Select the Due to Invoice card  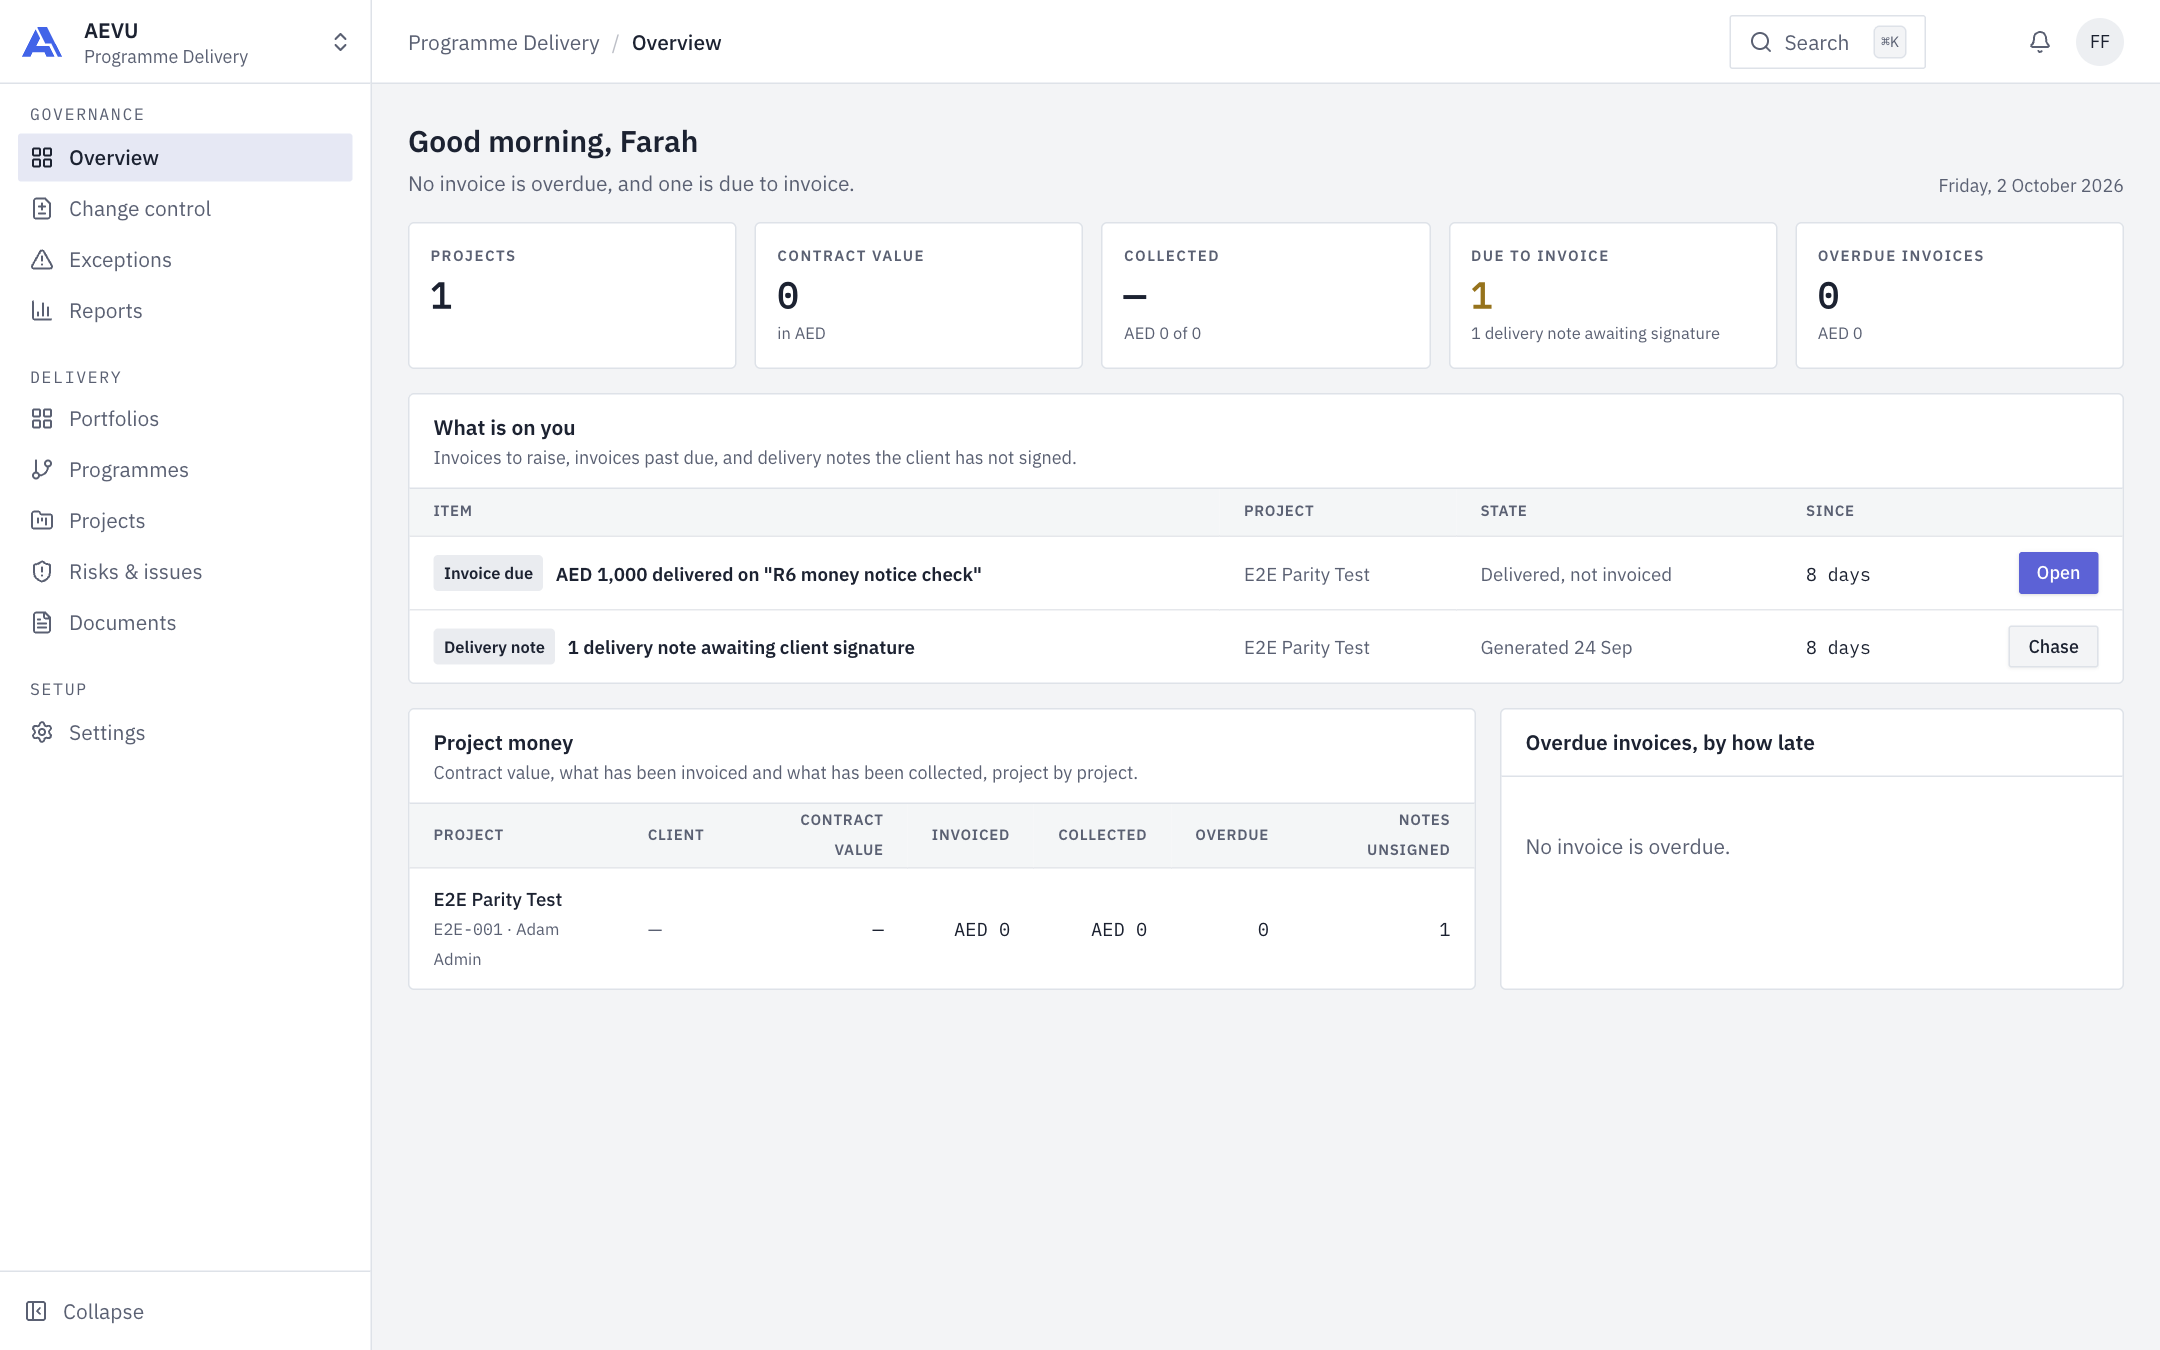(1612, 295)
